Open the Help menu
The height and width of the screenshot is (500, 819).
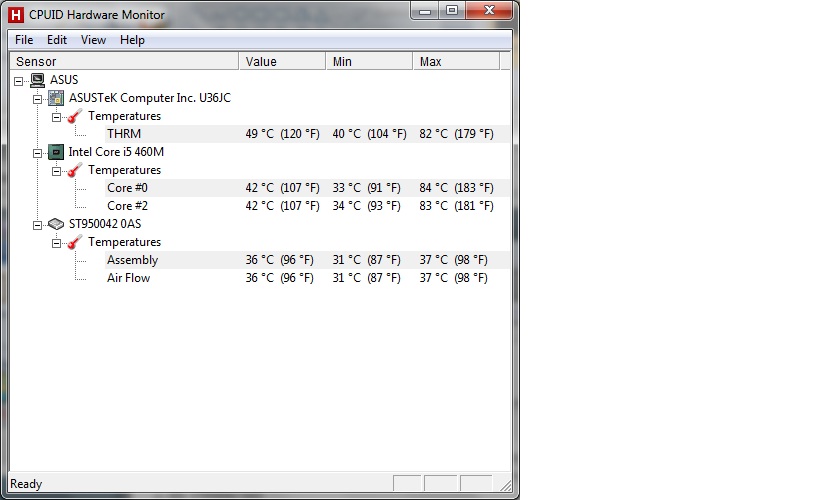tap(132, 40)
